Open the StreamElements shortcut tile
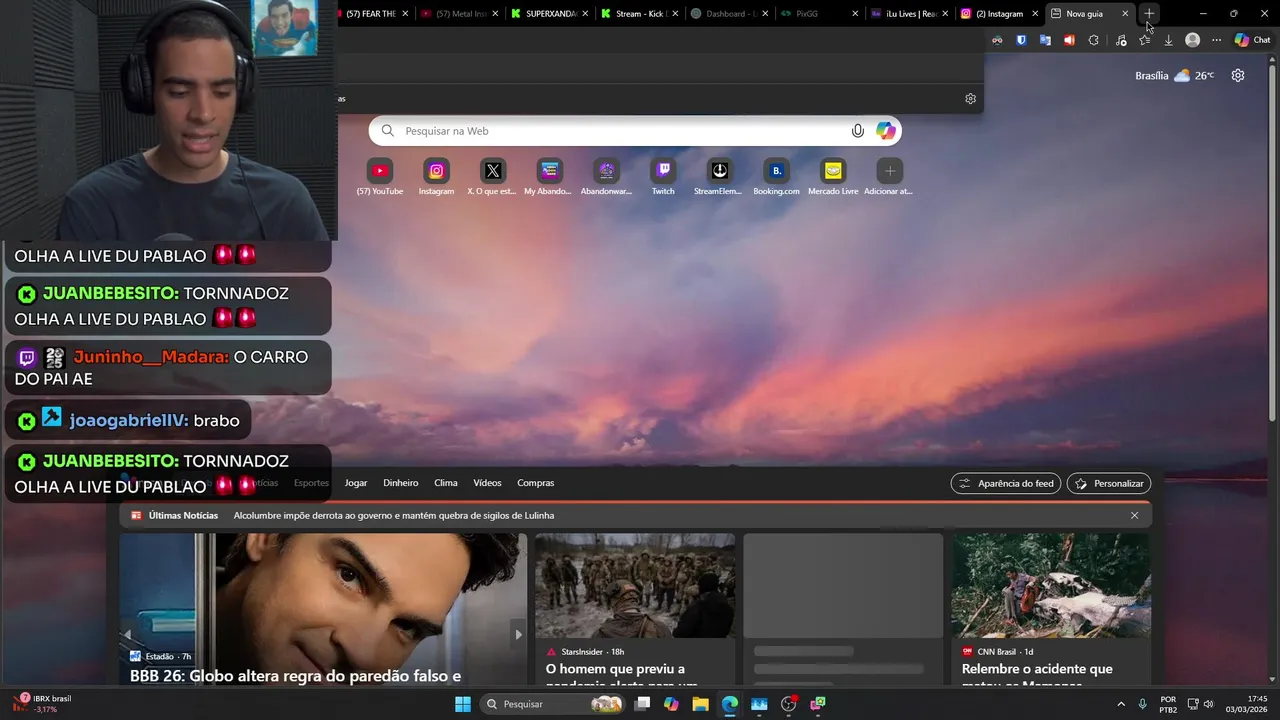 tap(719, 171)
